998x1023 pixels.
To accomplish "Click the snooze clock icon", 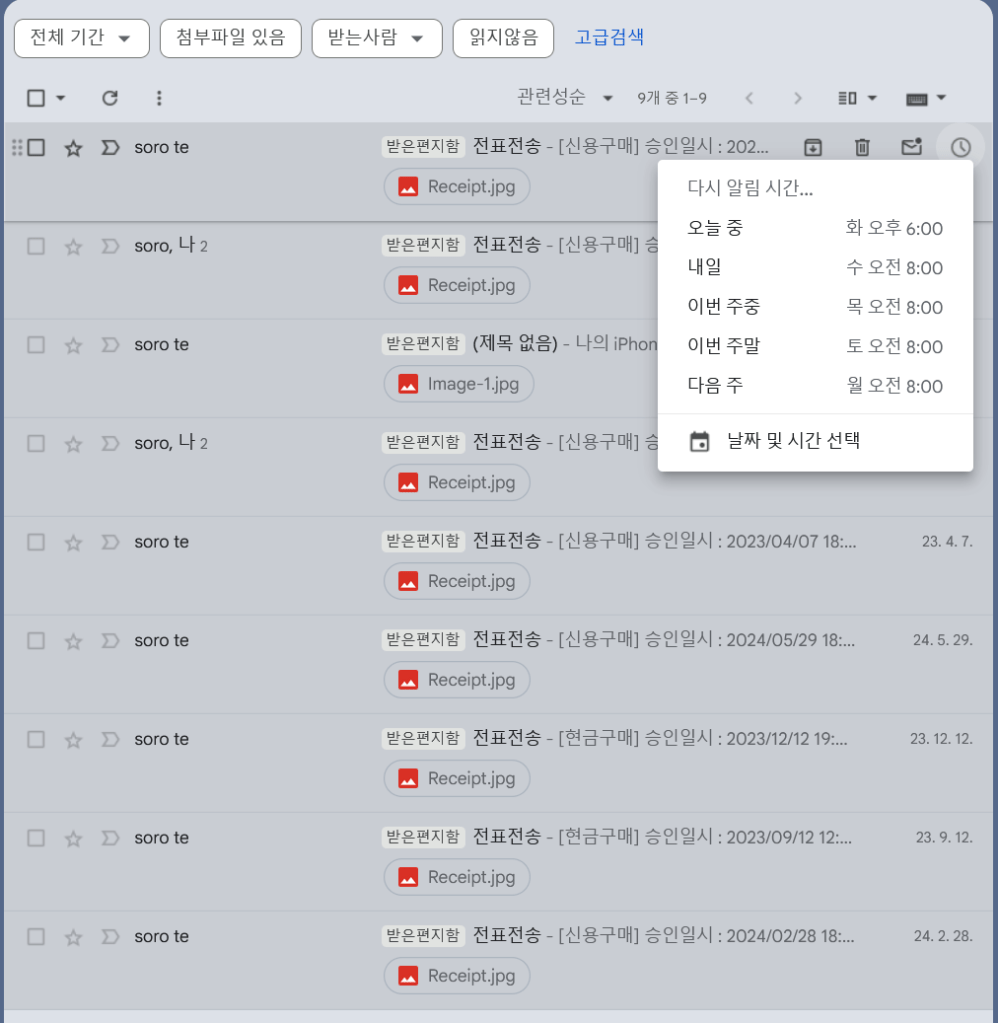I will click(960, 148).
